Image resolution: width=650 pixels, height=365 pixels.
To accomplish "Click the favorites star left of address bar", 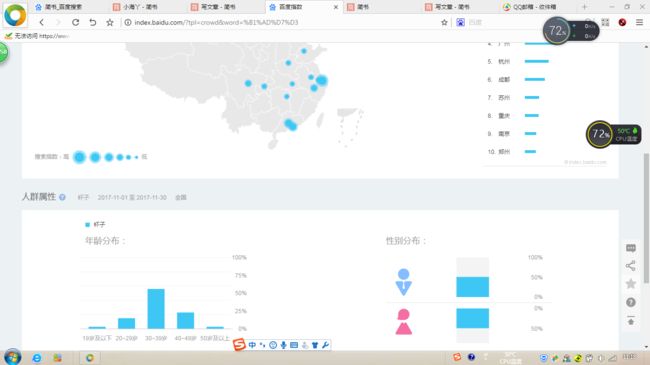I will click(110, 22).
